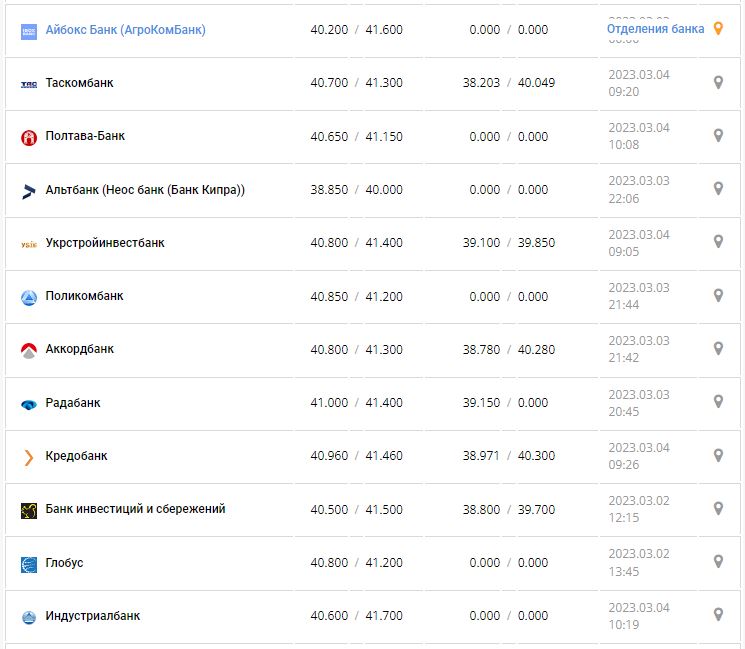
Task: Click the map pin in Поликомбанк row
Action: tap(718, 296)
